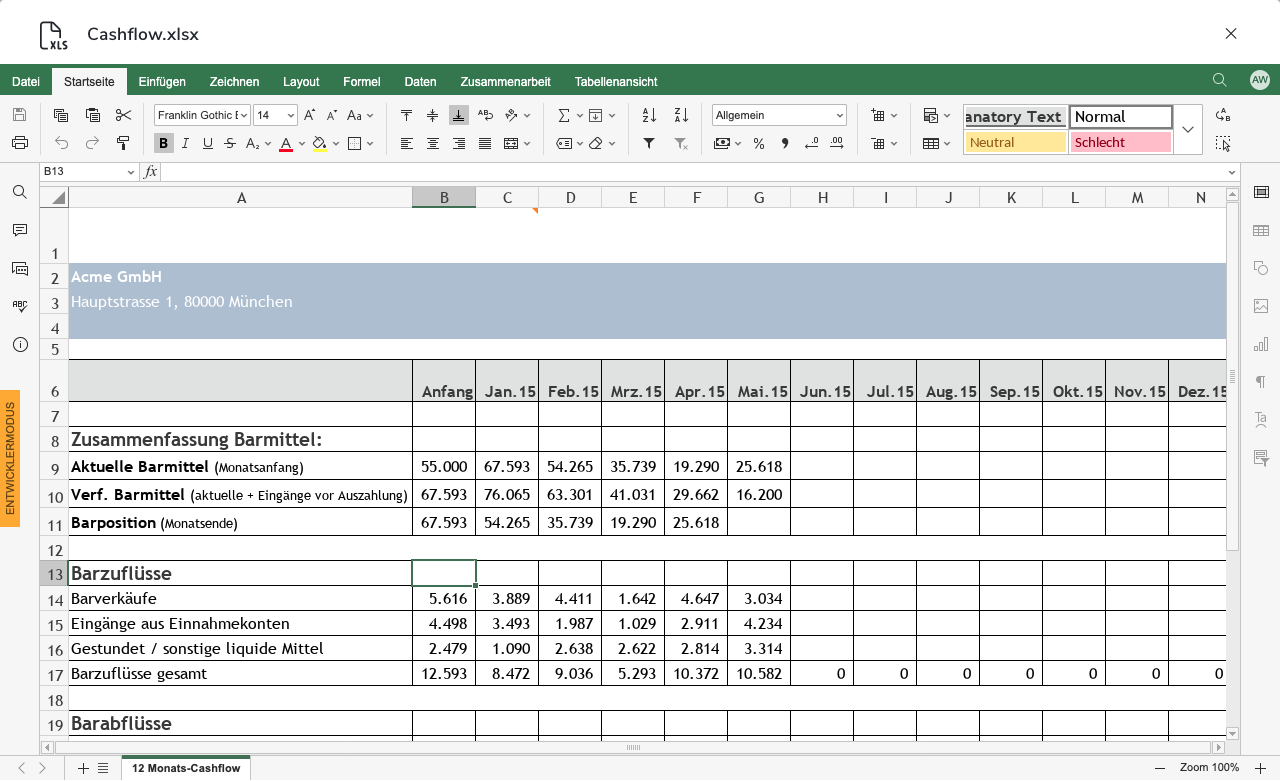
Task: Toggle bold formatting
Action: (x=164, y=143)
